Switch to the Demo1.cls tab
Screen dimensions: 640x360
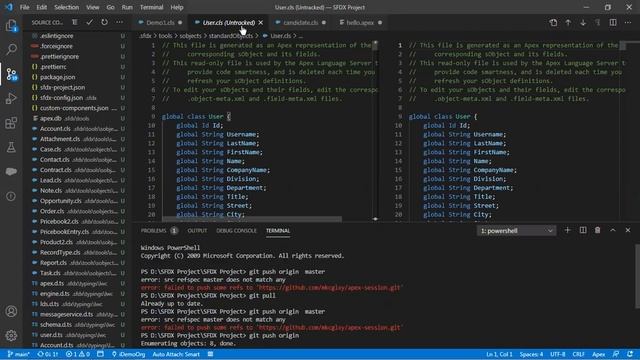click(x=160, y=22)
